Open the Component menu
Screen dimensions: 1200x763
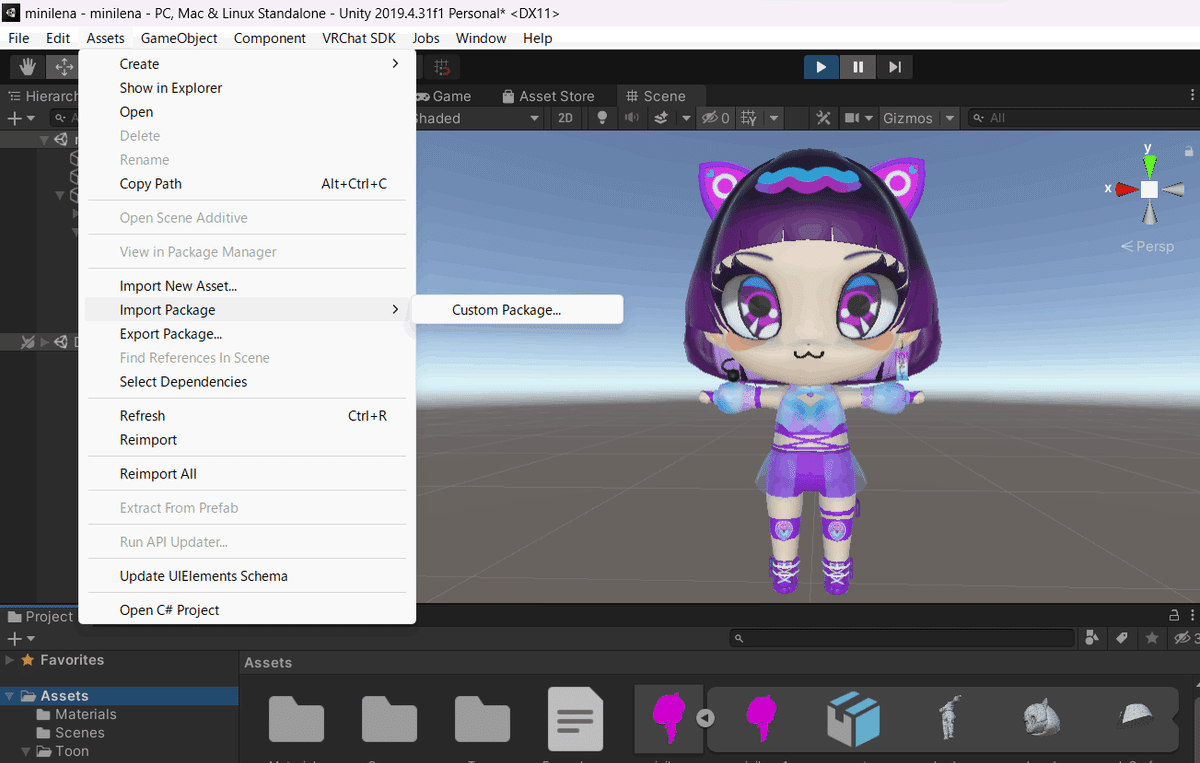click(x=270, y=38)
